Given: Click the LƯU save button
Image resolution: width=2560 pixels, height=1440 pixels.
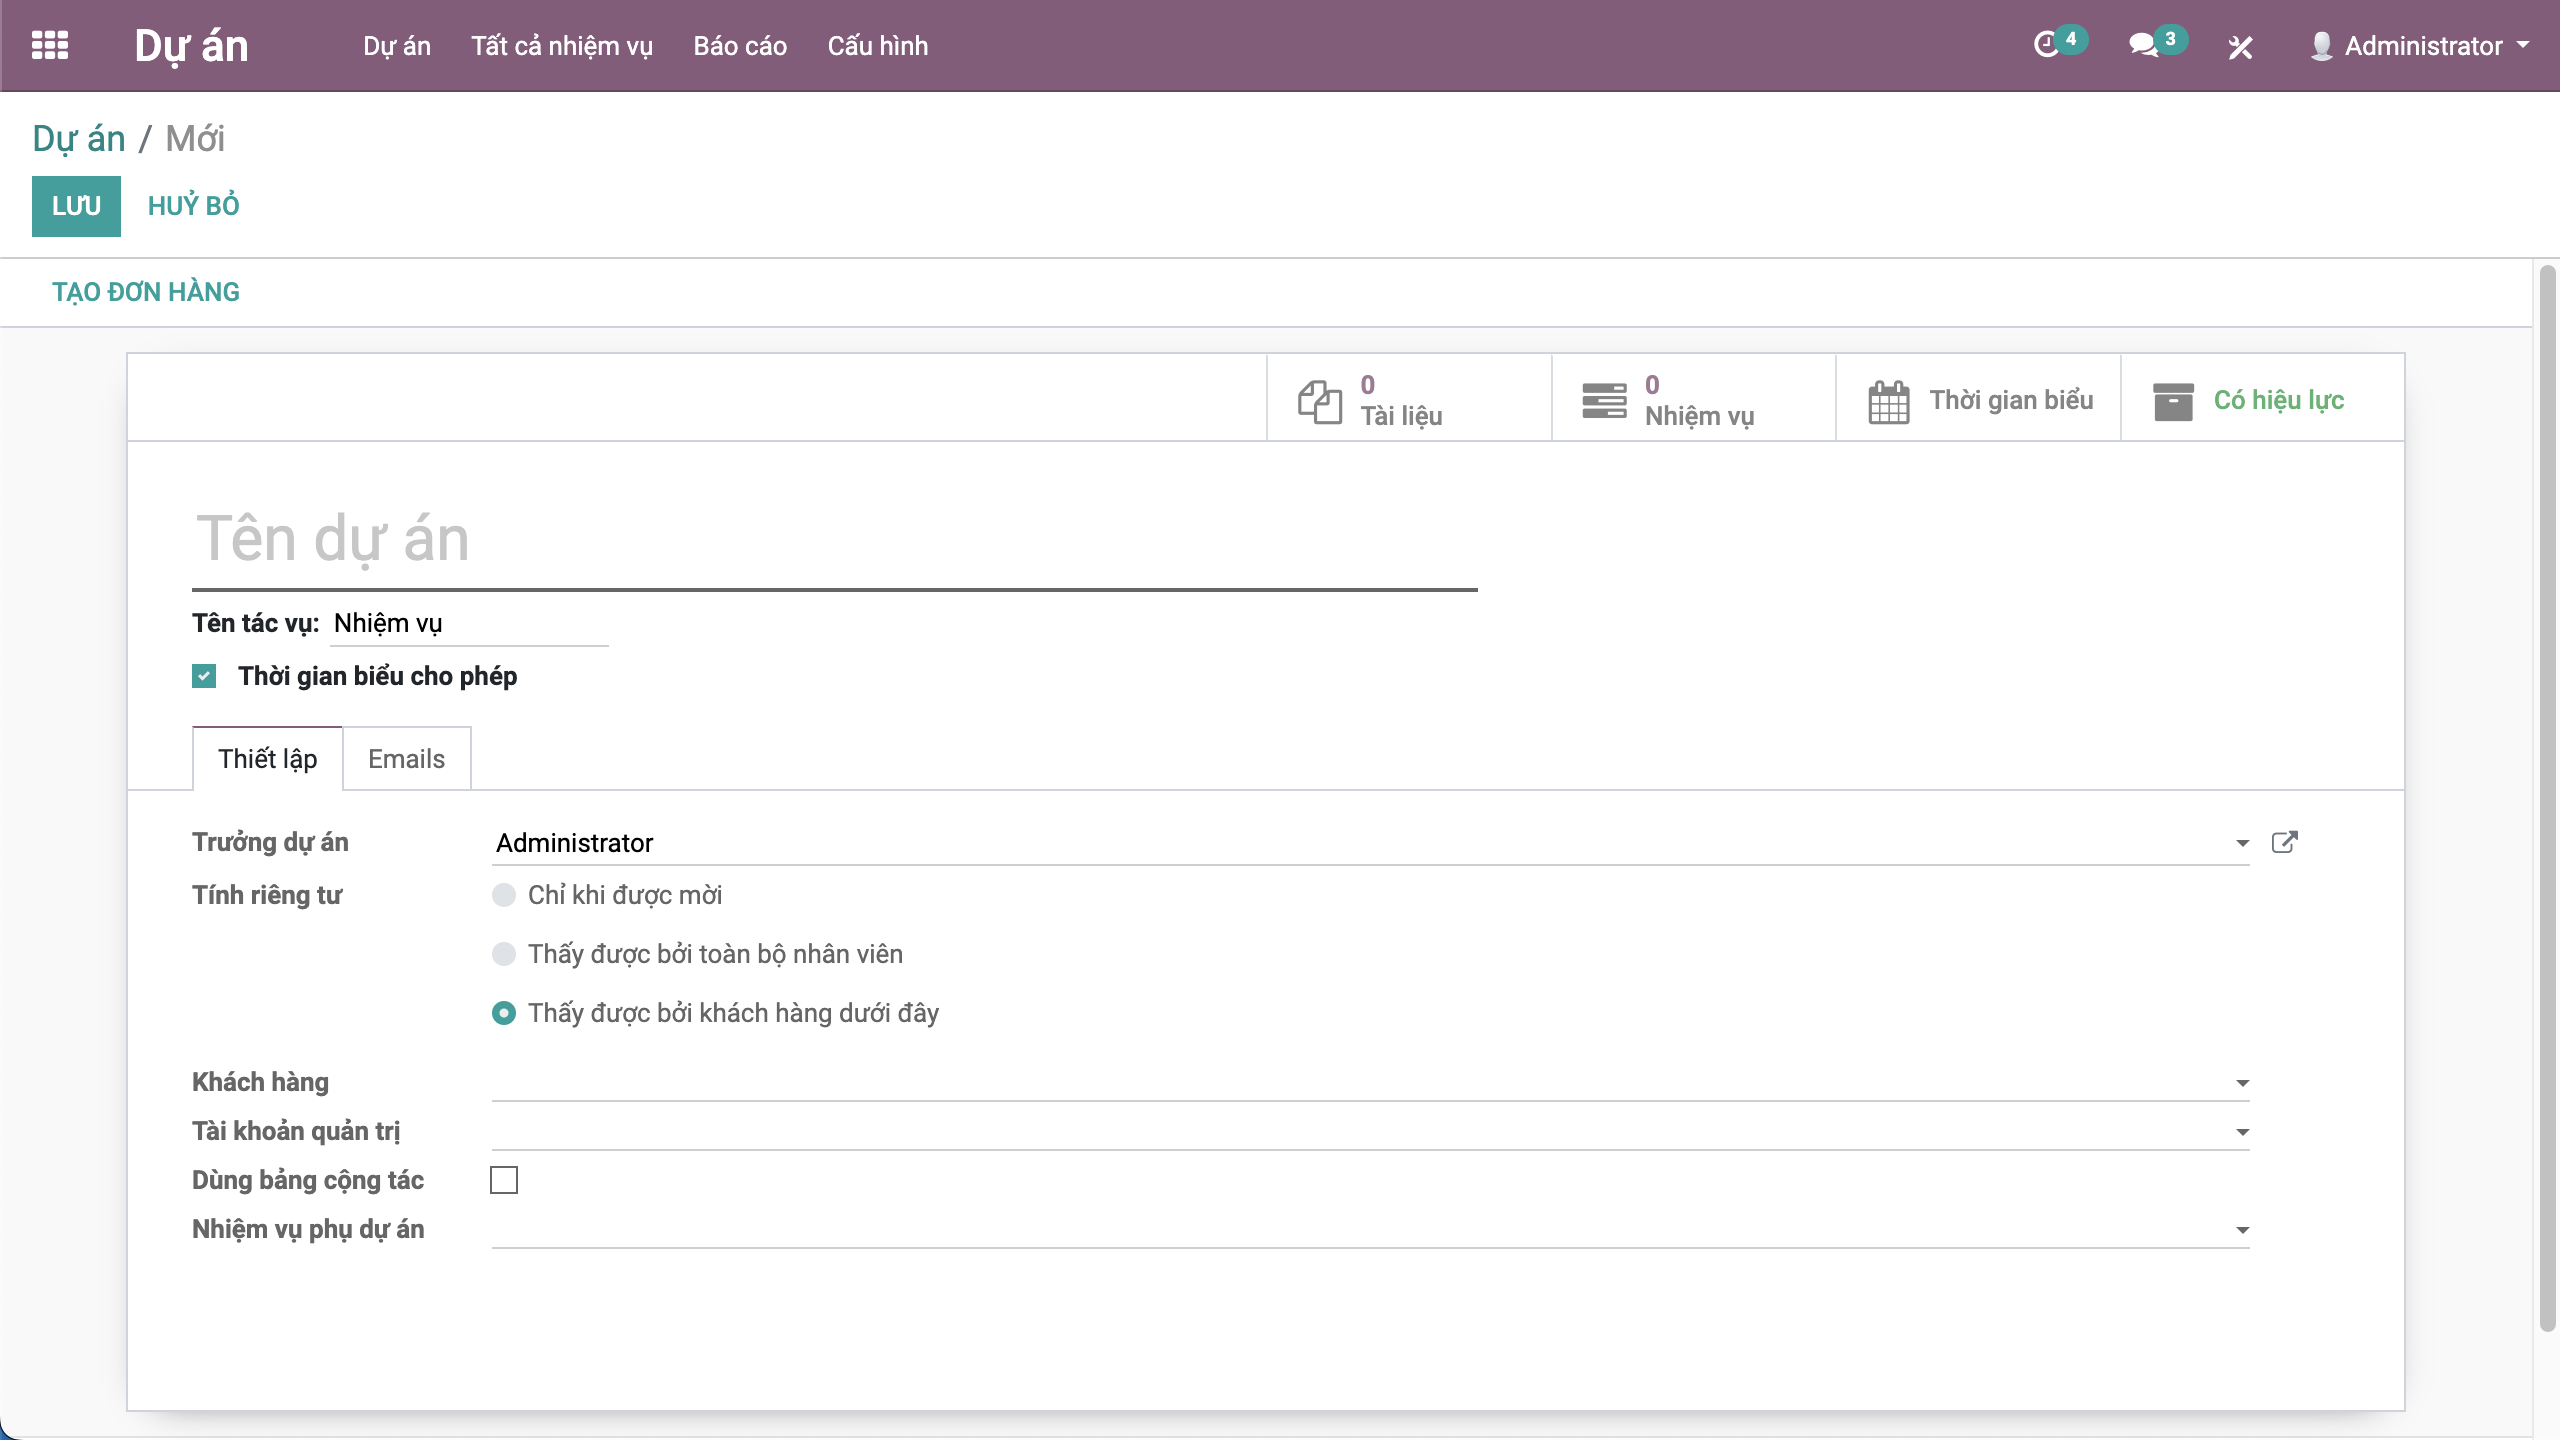Looking at the screenshot, I should click(x=76, y=206).
